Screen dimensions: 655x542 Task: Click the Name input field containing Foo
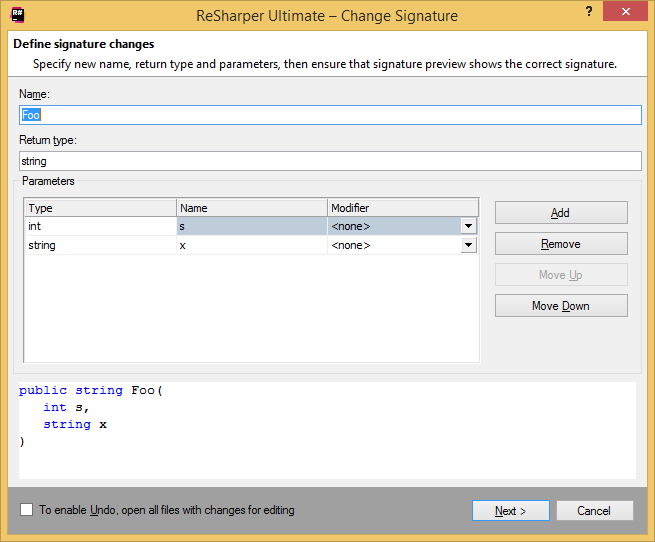point(330,115)
